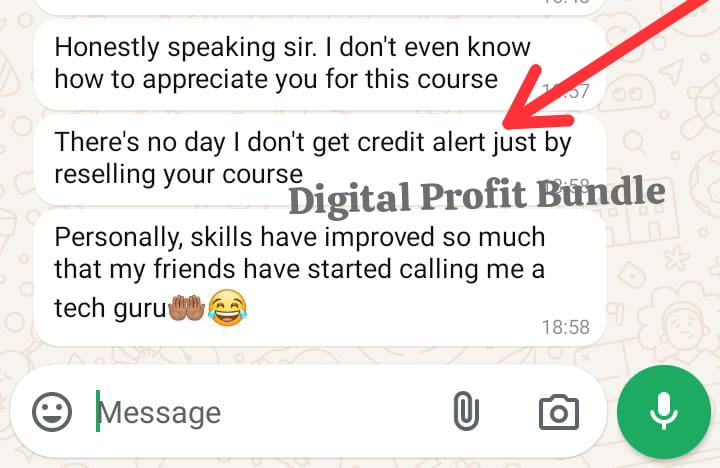Click the 18:58 timestamp on tech guru message
Screen dimensions: 720x468
pos(566,327)
